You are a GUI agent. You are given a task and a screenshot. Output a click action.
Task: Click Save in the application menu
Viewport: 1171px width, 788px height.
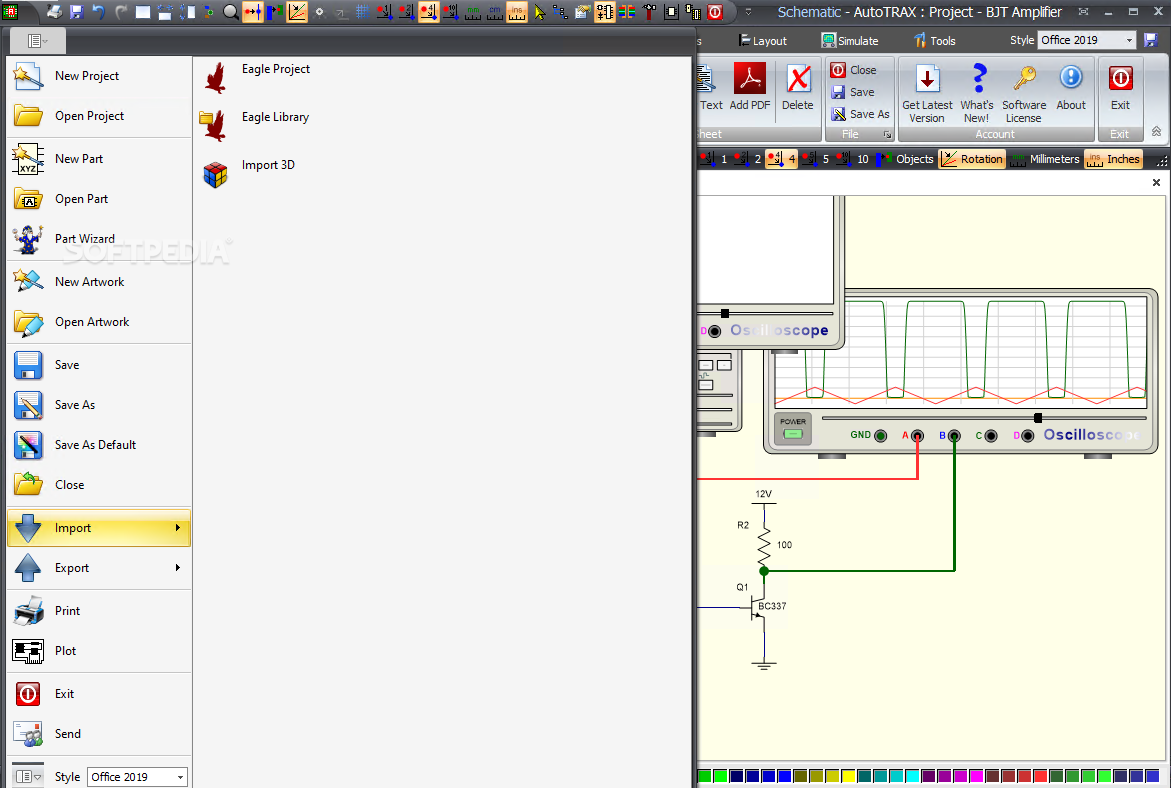tap(99, 365)
